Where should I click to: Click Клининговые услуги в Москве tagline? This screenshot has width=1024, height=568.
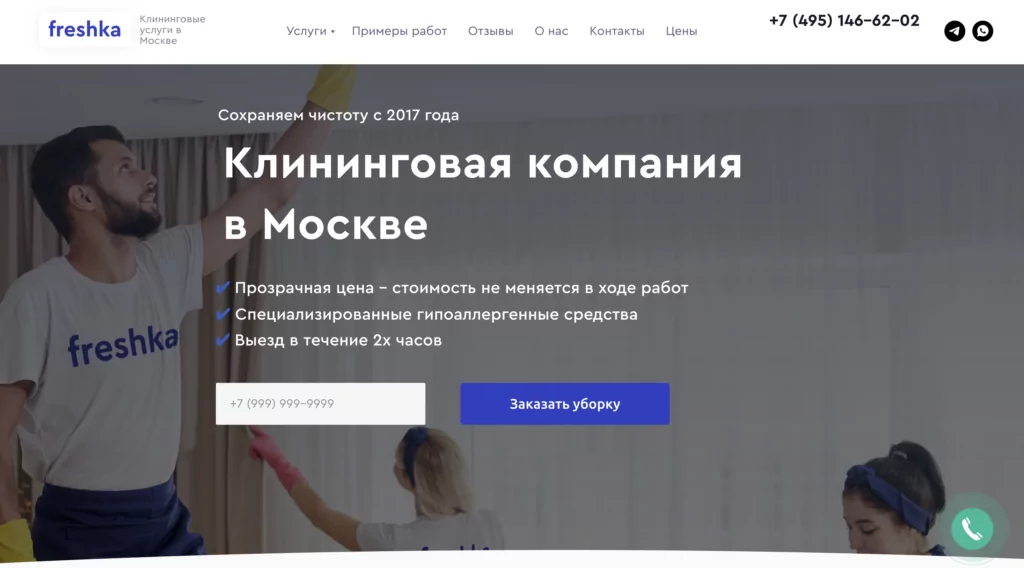pos(172,30)
